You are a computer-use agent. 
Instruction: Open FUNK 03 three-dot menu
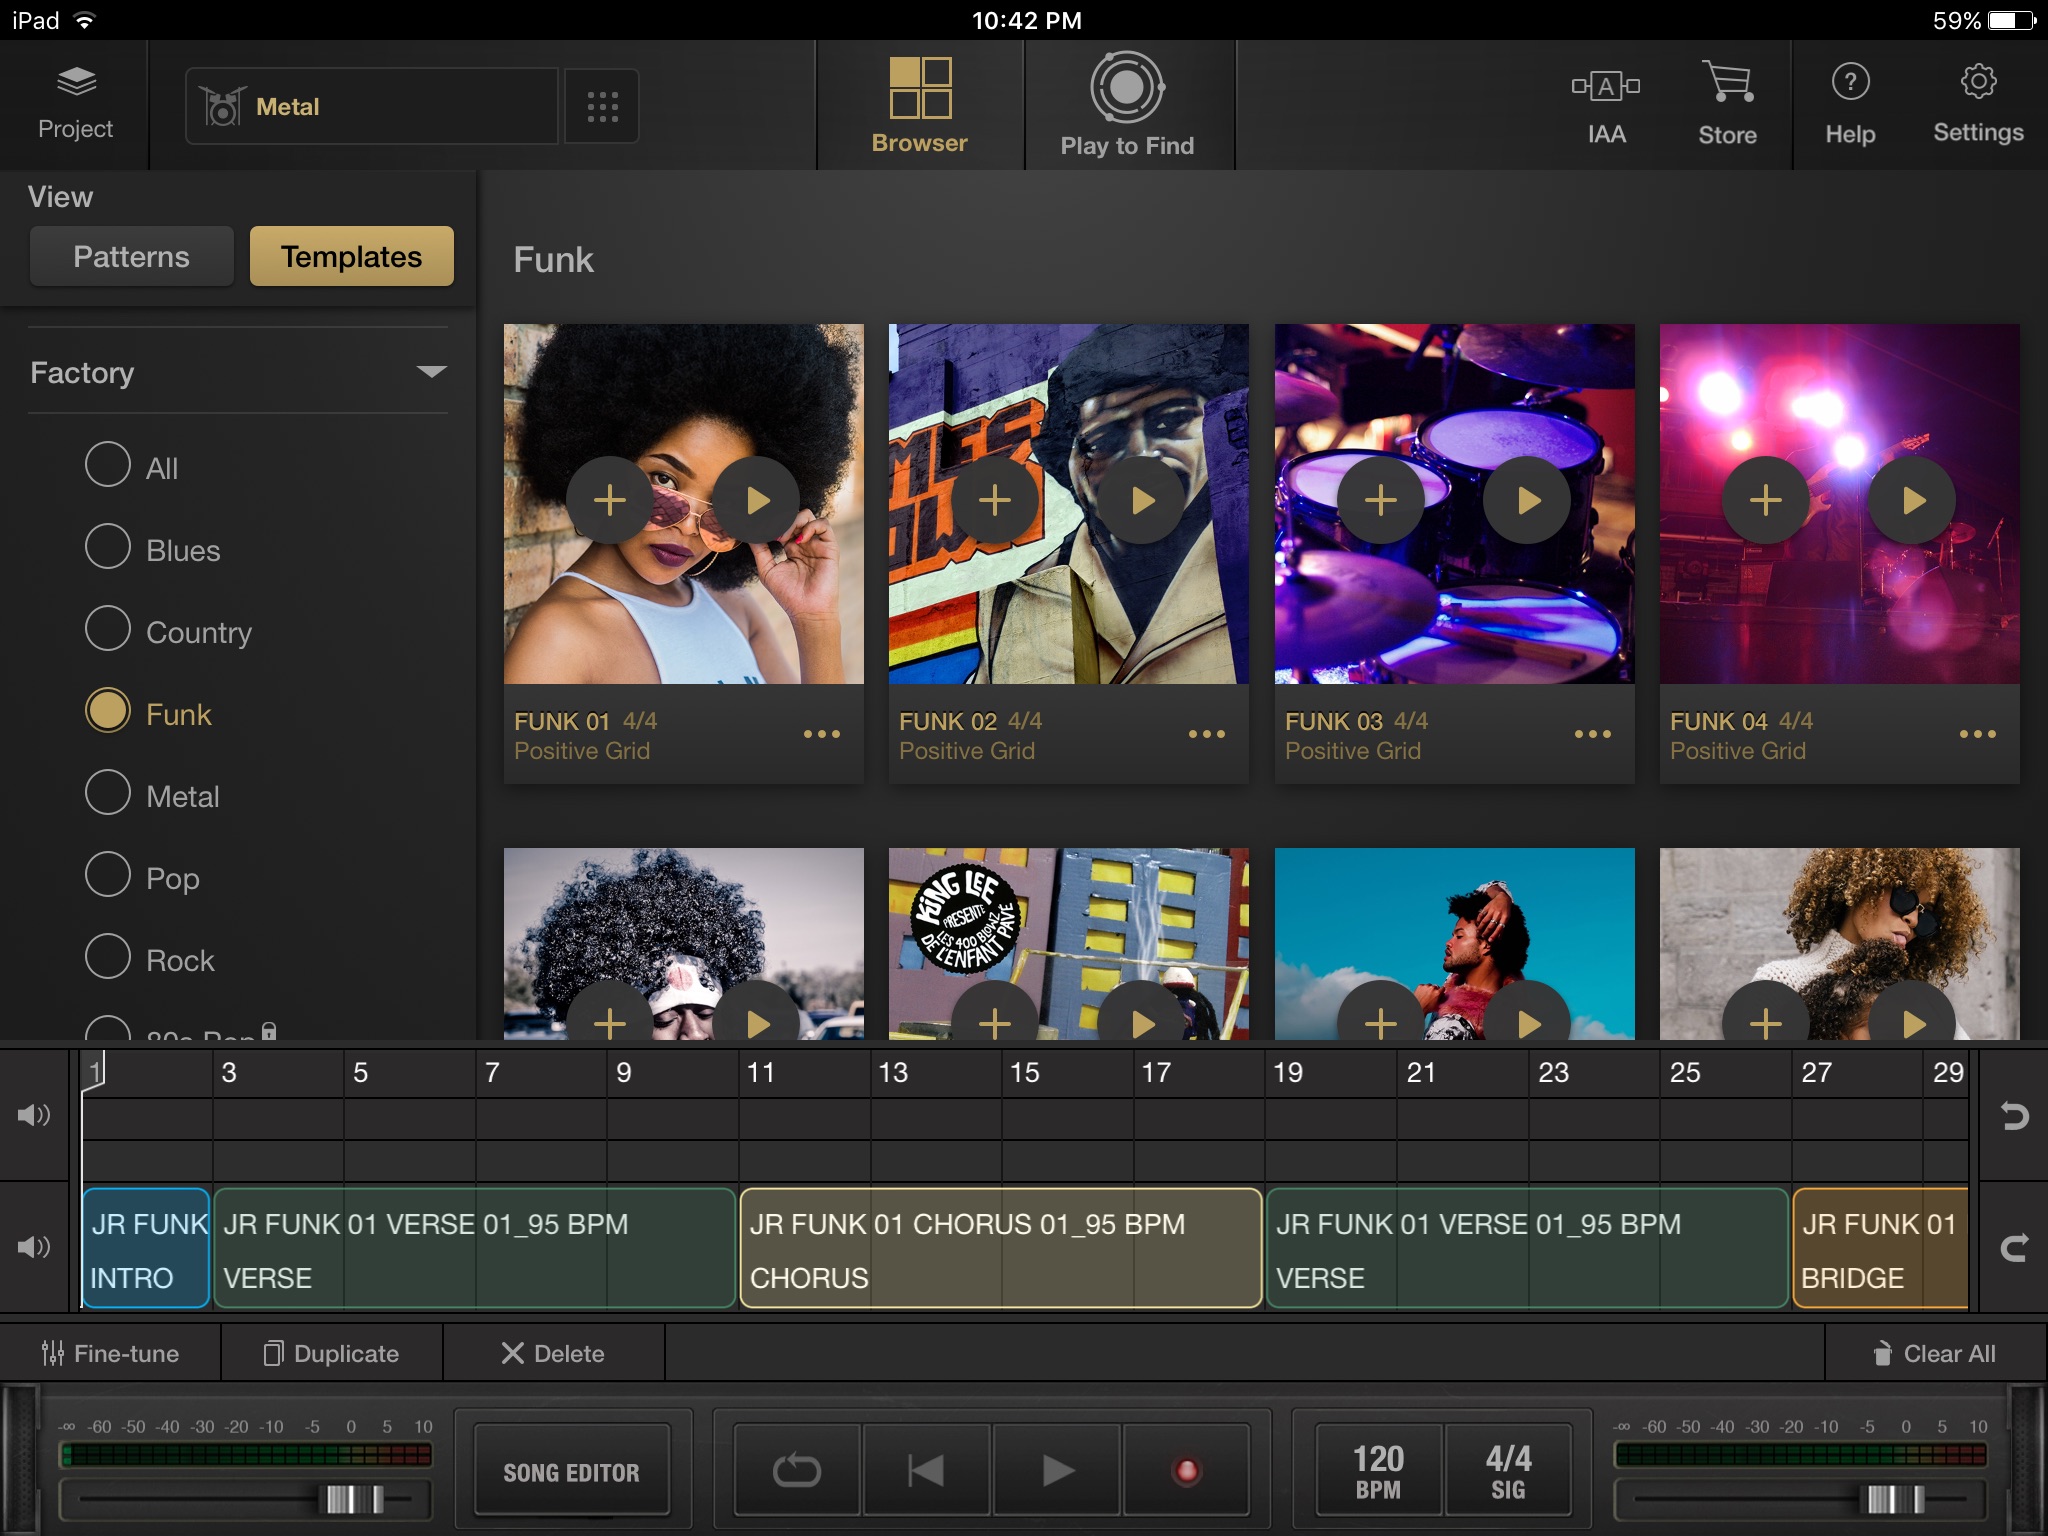pyautogui.click(x=1592, y=734)
